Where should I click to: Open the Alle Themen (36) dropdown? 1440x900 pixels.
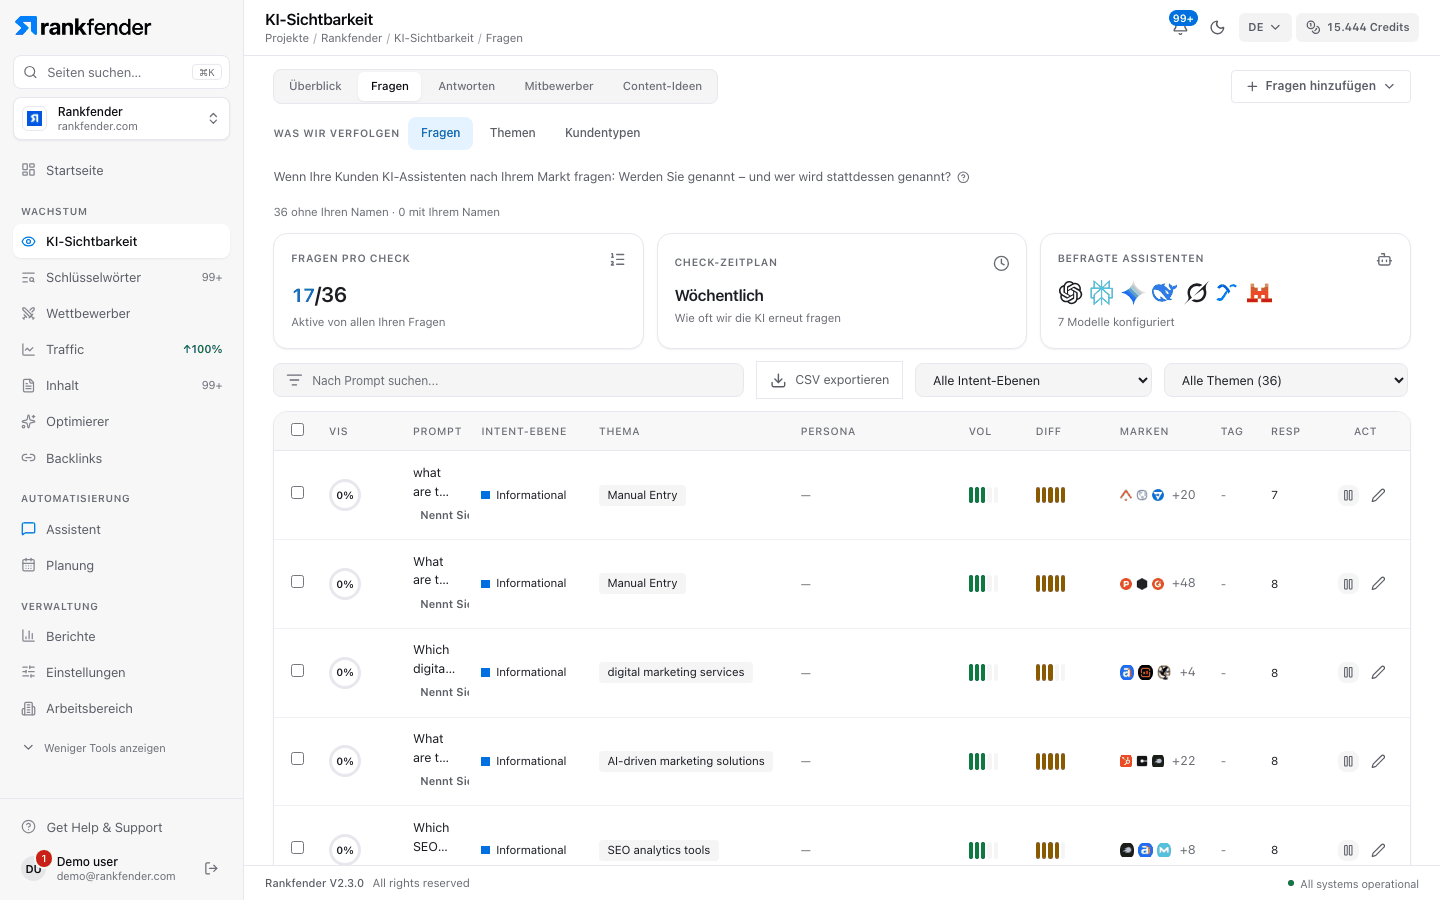(x=1286, y=380)
